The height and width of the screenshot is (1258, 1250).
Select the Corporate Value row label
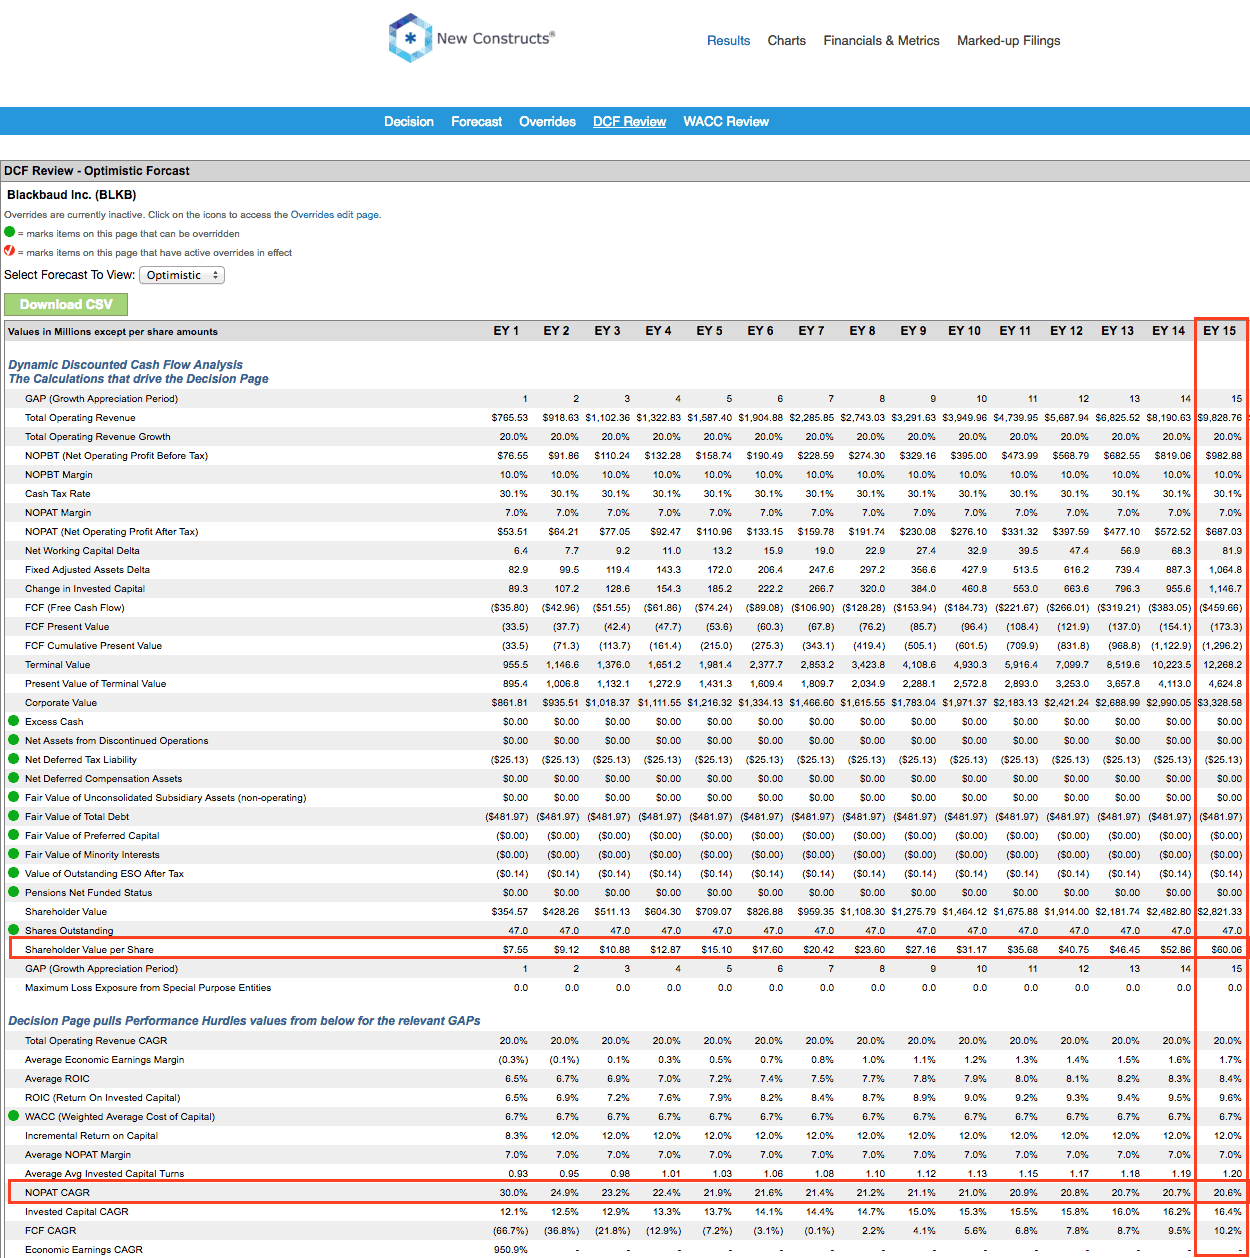[x=61, y=703]
